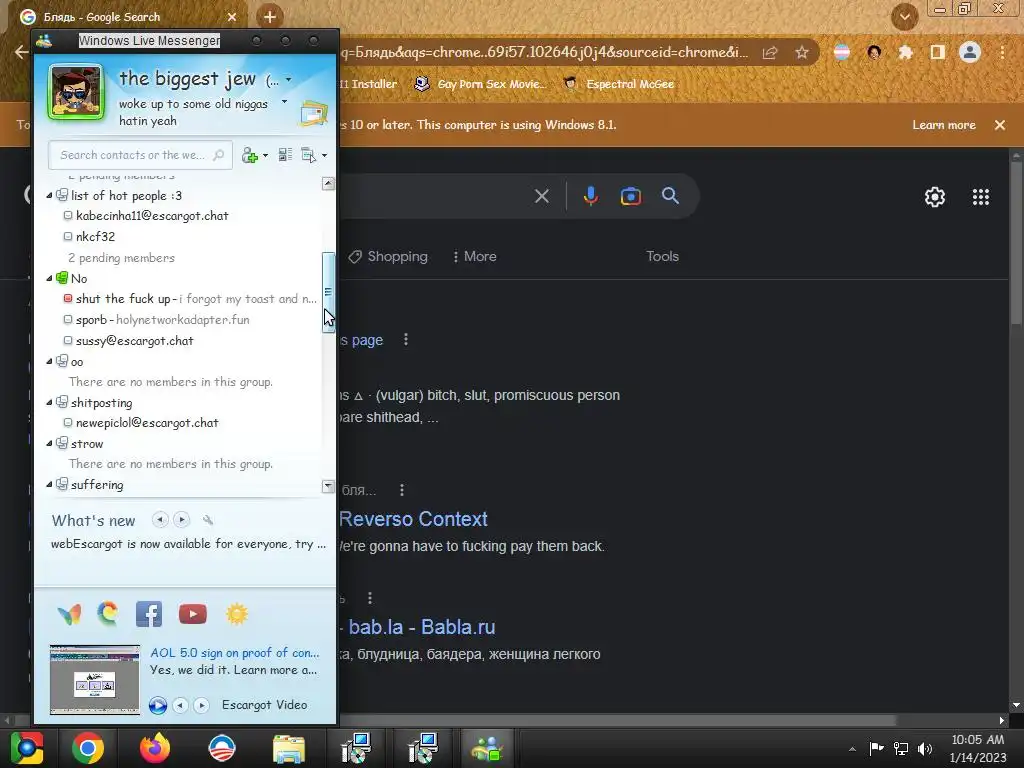Viewport: 1024px width, 768px height.
Task: Open the YouTube icon in Messenger
Action: pyautogui.click(x=193, y=614)
